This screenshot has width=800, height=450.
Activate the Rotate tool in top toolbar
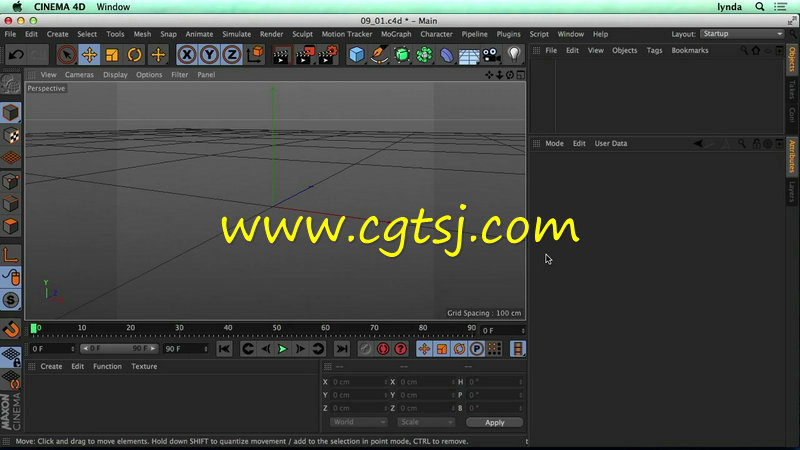pos(134,55)
